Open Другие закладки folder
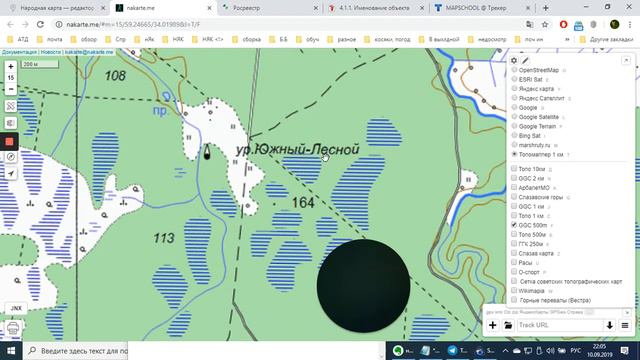The height and width of the screenshot is (360, 640). pos(607,40)
